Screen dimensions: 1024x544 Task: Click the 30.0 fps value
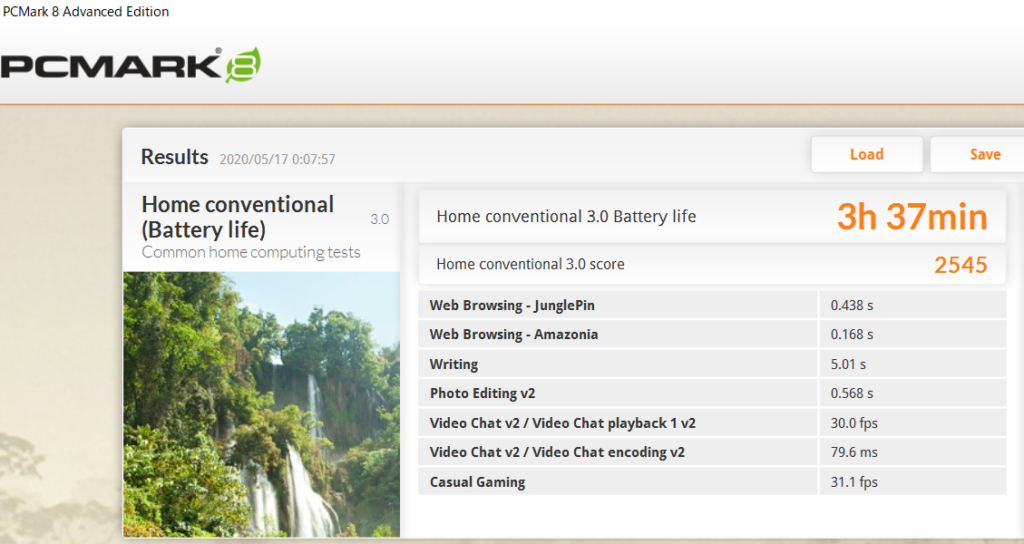[x=854, y=423]
